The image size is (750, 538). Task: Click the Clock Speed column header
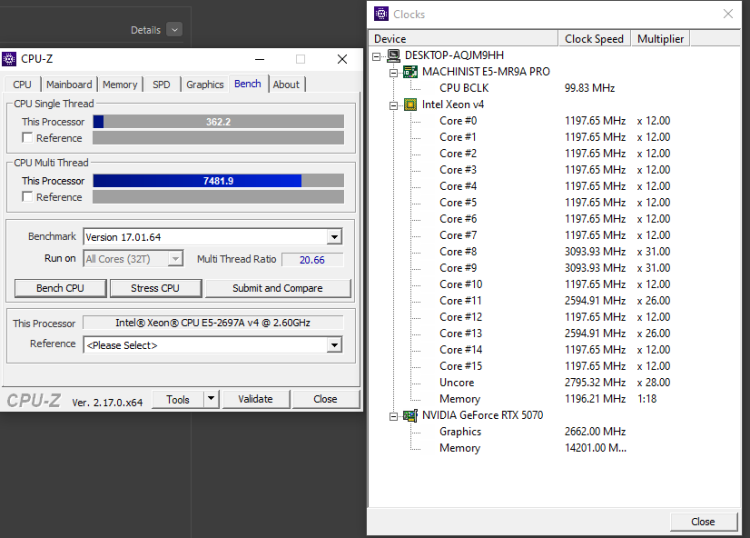tap(594, 39)
